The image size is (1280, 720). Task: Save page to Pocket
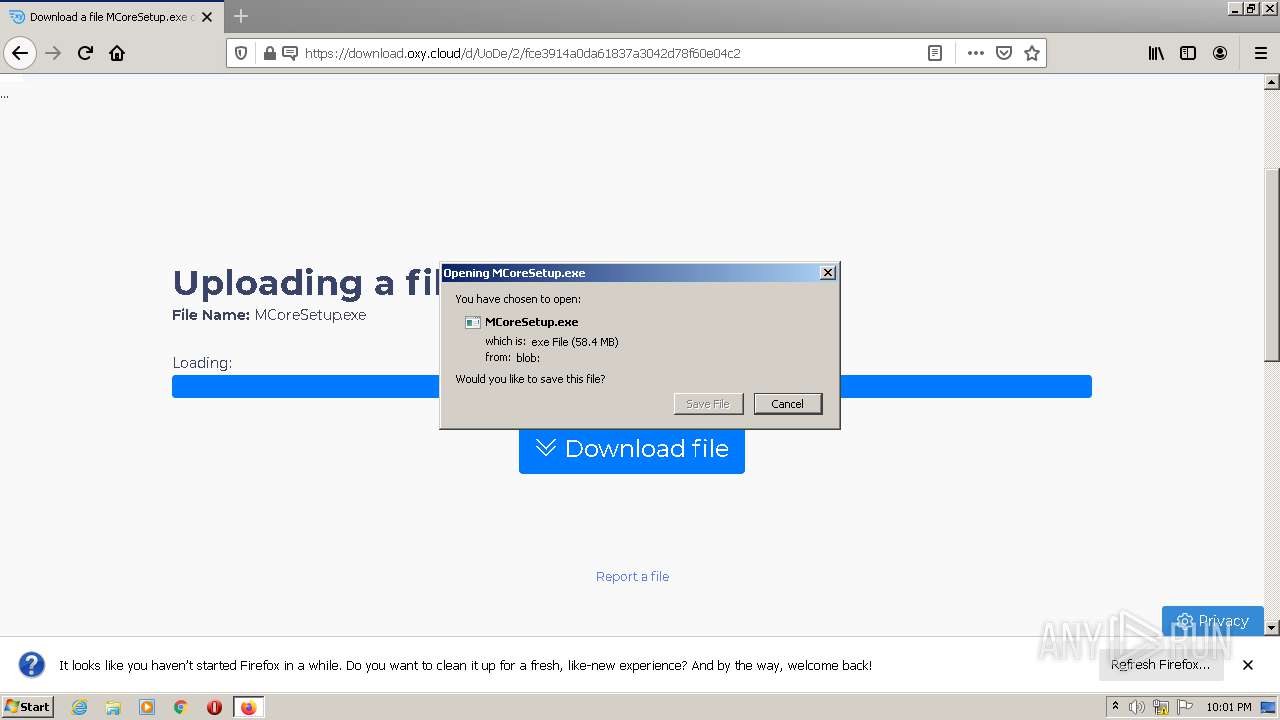coord(1004,53)
